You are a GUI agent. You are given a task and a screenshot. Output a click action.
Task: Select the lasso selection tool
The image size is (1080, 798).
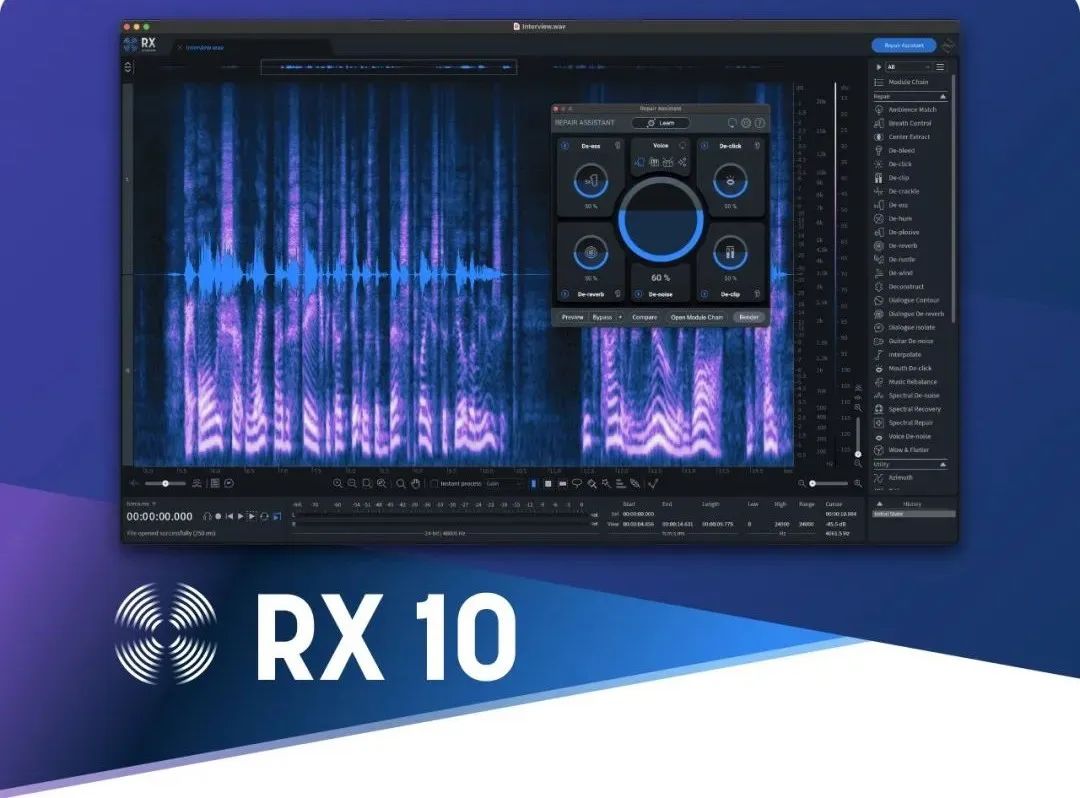(577, 484)
